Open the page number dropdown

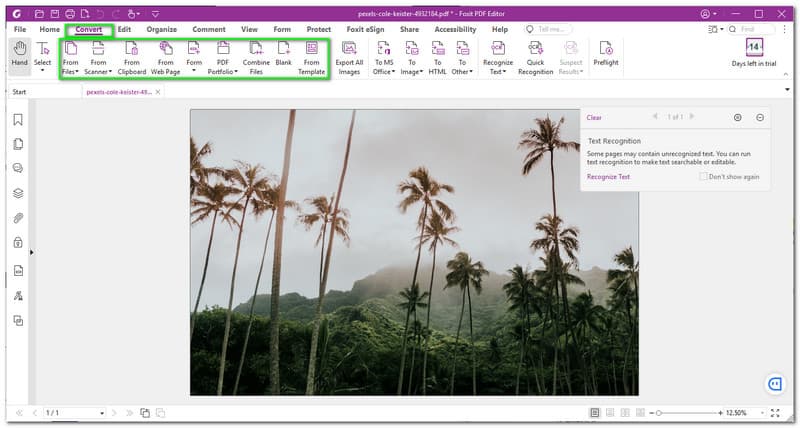click(x=101, y=413)
